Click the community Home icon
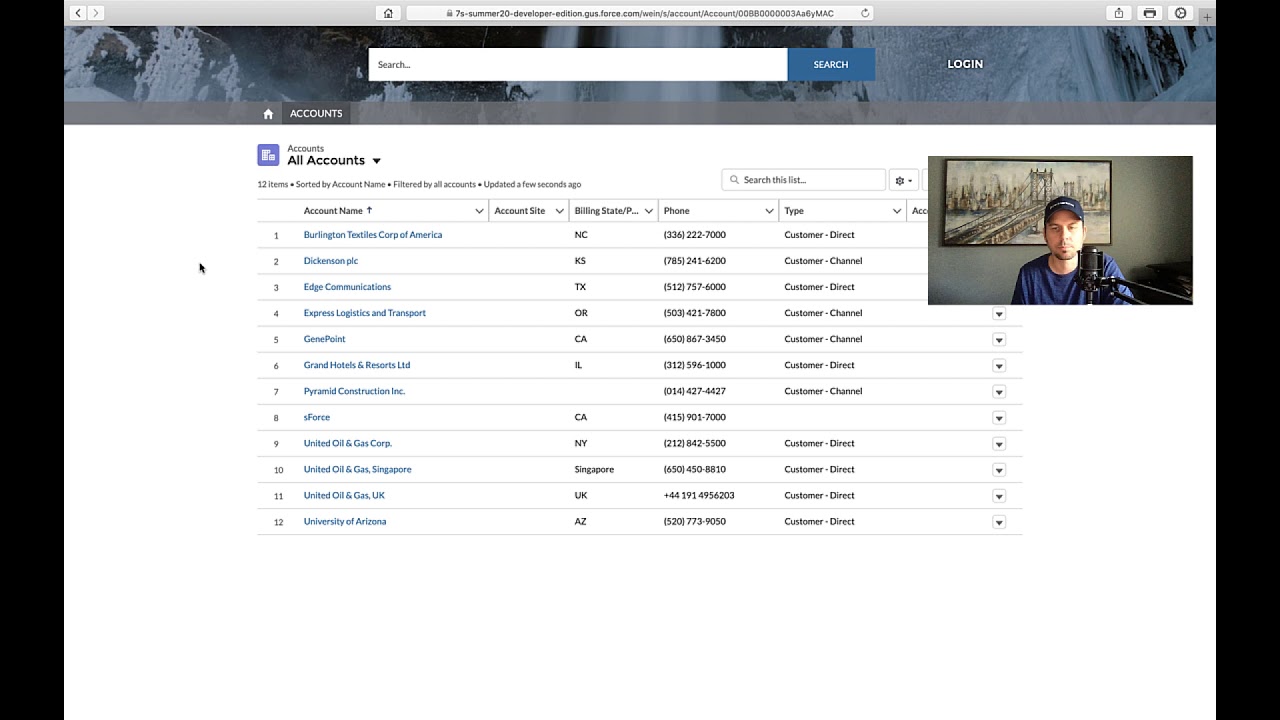Screen dimensions: 1280x720 click(x=268, y=114)
